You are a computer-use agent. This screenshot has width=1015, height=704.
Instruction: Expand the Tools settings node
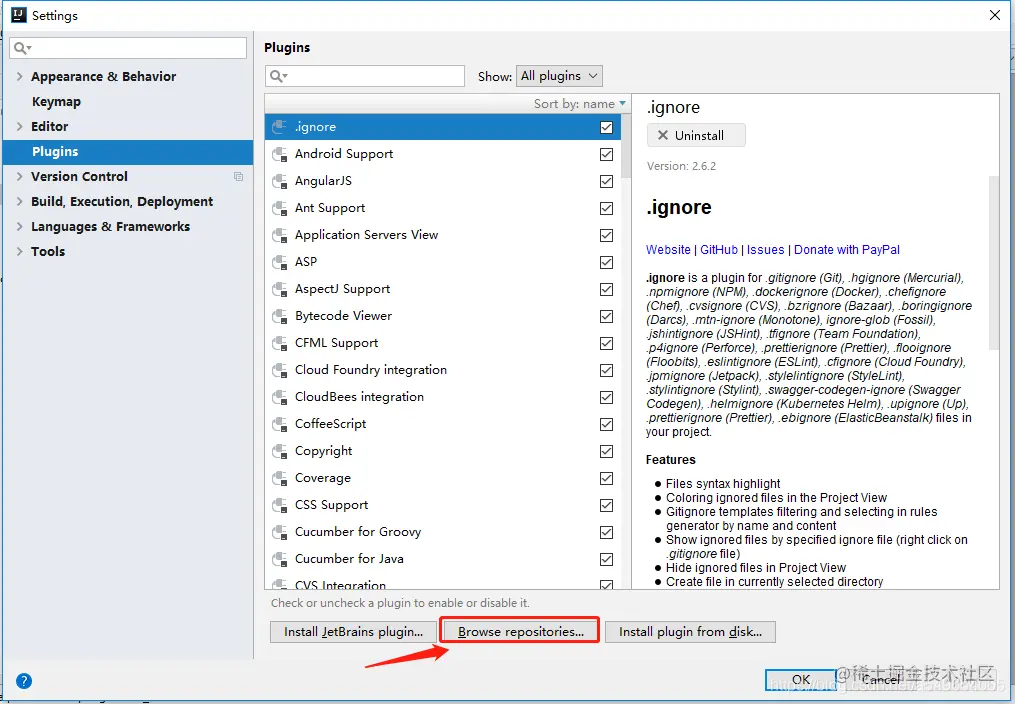pos(19,251)
